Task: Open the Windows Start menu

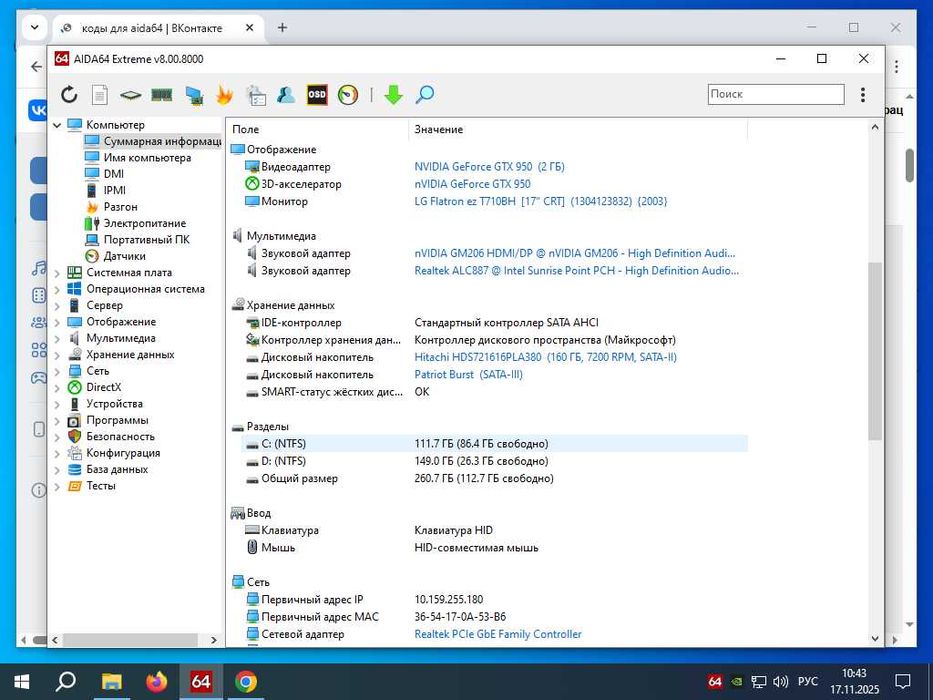Action: point(21,682)
